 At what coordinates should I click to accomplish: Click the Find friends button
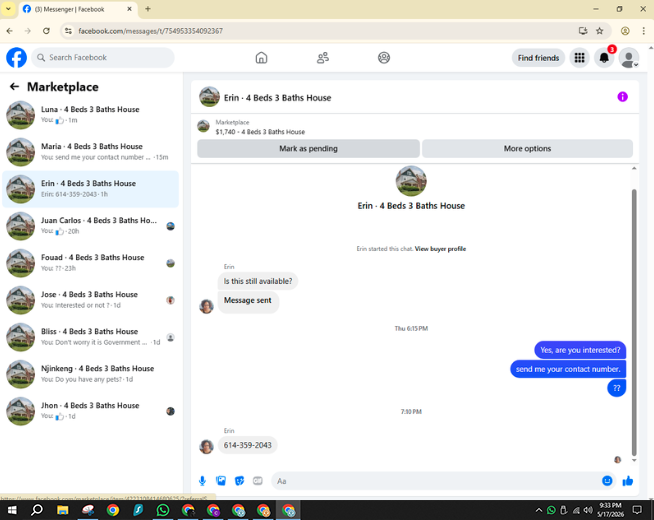coord(538,58)
